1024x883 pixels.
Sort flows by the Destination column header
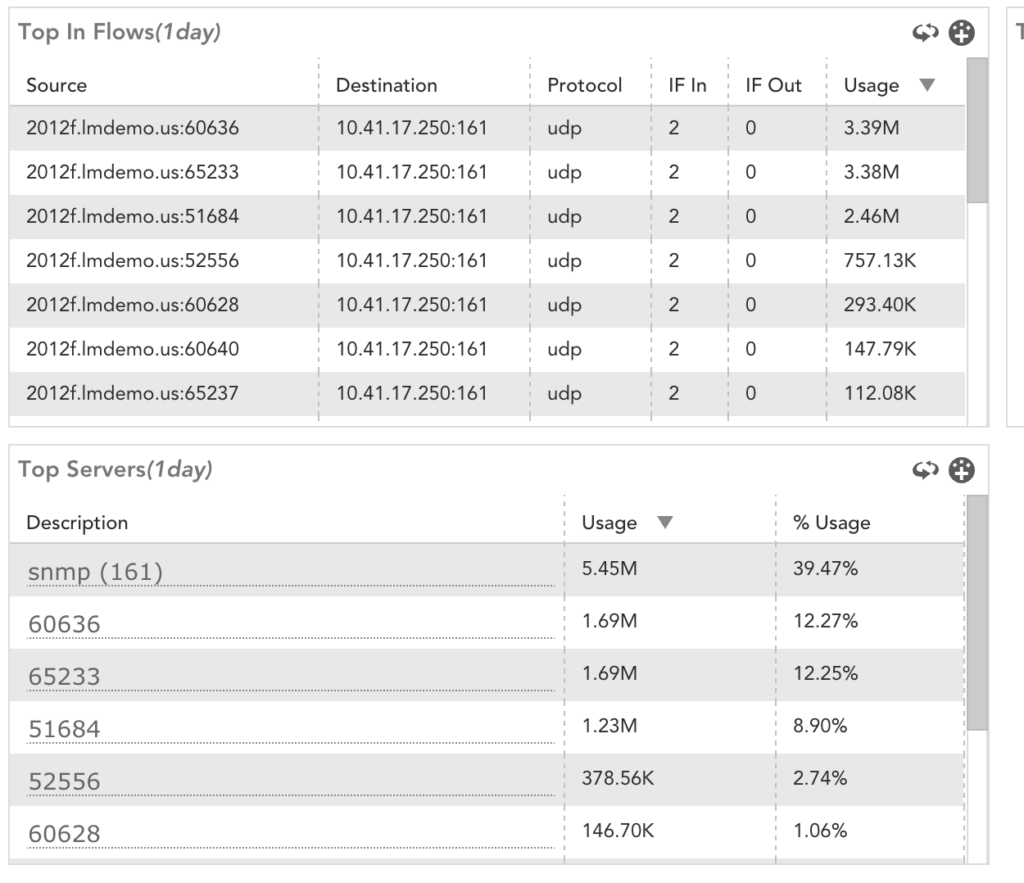pyautogui.click(x=387, y=85)
